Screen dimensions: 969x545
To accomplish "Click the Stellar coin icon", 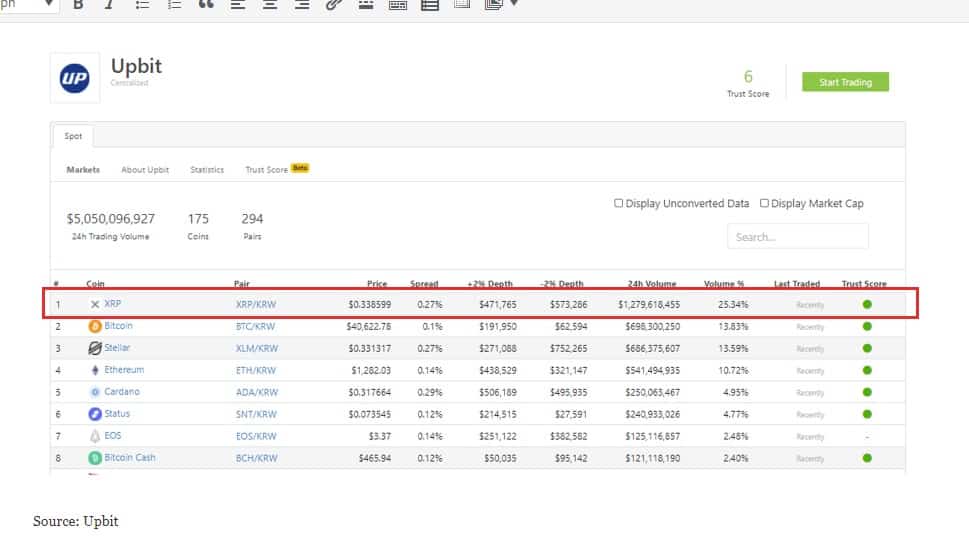I will pos(95,349).
